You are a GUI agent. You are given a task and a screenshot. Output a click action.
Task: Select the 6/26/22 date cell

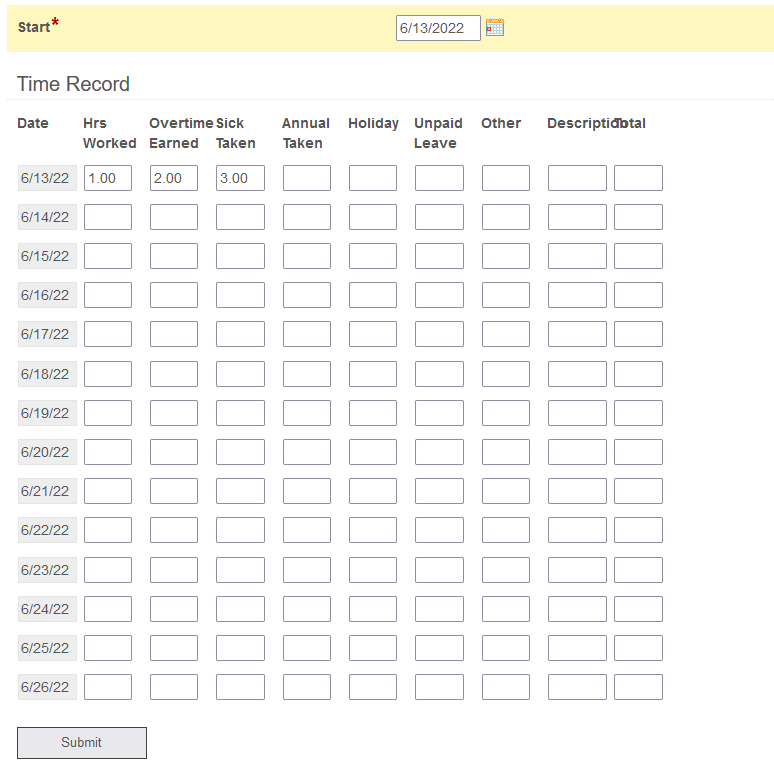point(46,687)
